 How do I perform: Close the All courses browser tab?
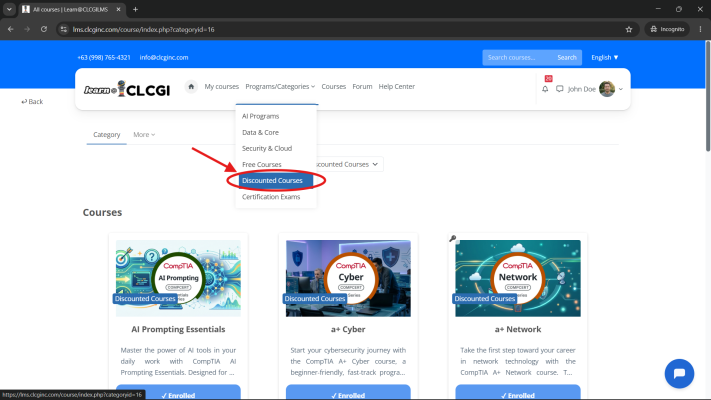click(x=118, y=9)
